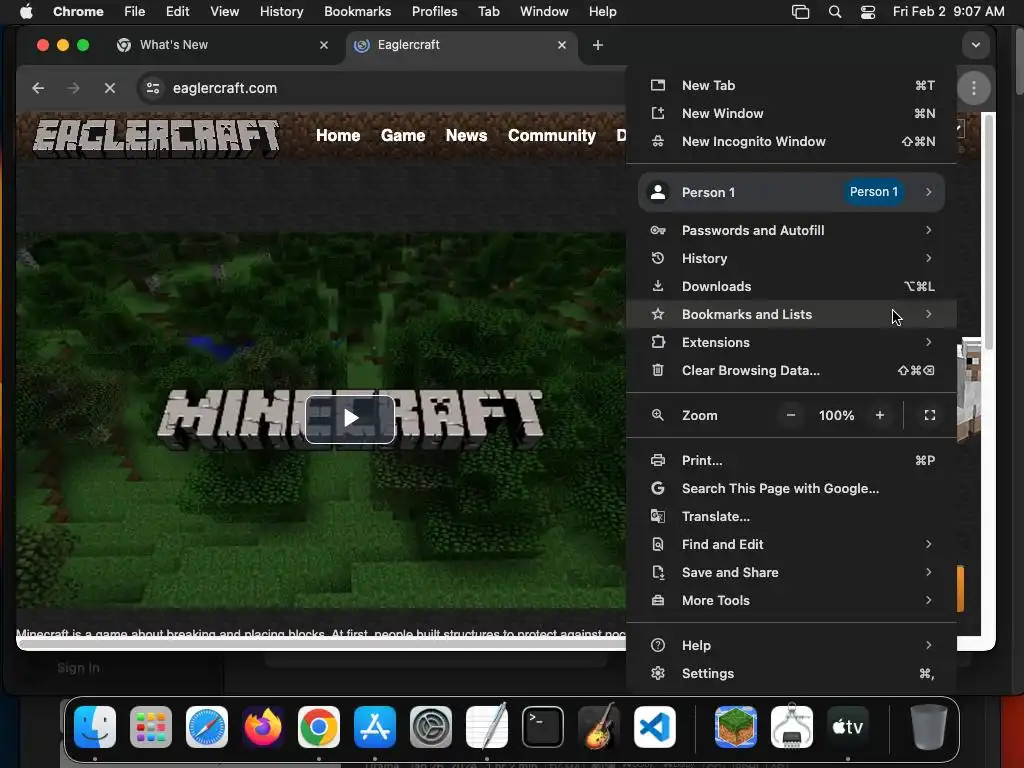This screenshot has width=1024, height=768.
Task: Enter fullscreen using the zoom row icon
Action: (930, 415)
